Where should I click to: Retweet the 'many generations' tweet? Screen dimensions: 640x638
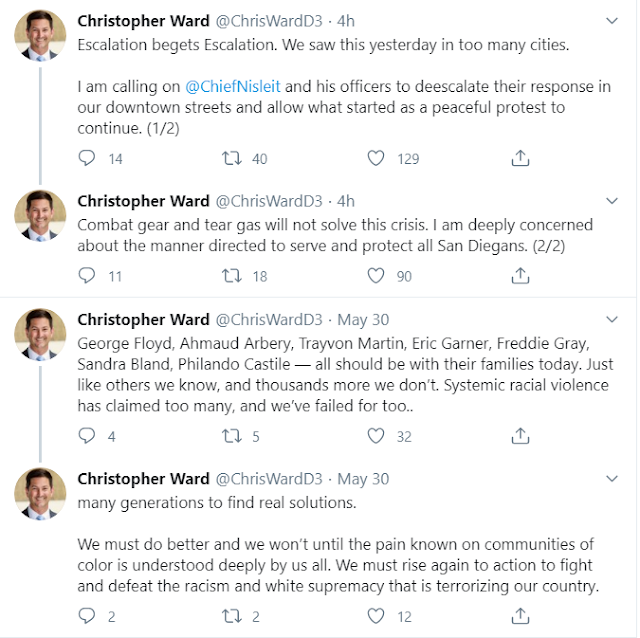tap(231, 616)
